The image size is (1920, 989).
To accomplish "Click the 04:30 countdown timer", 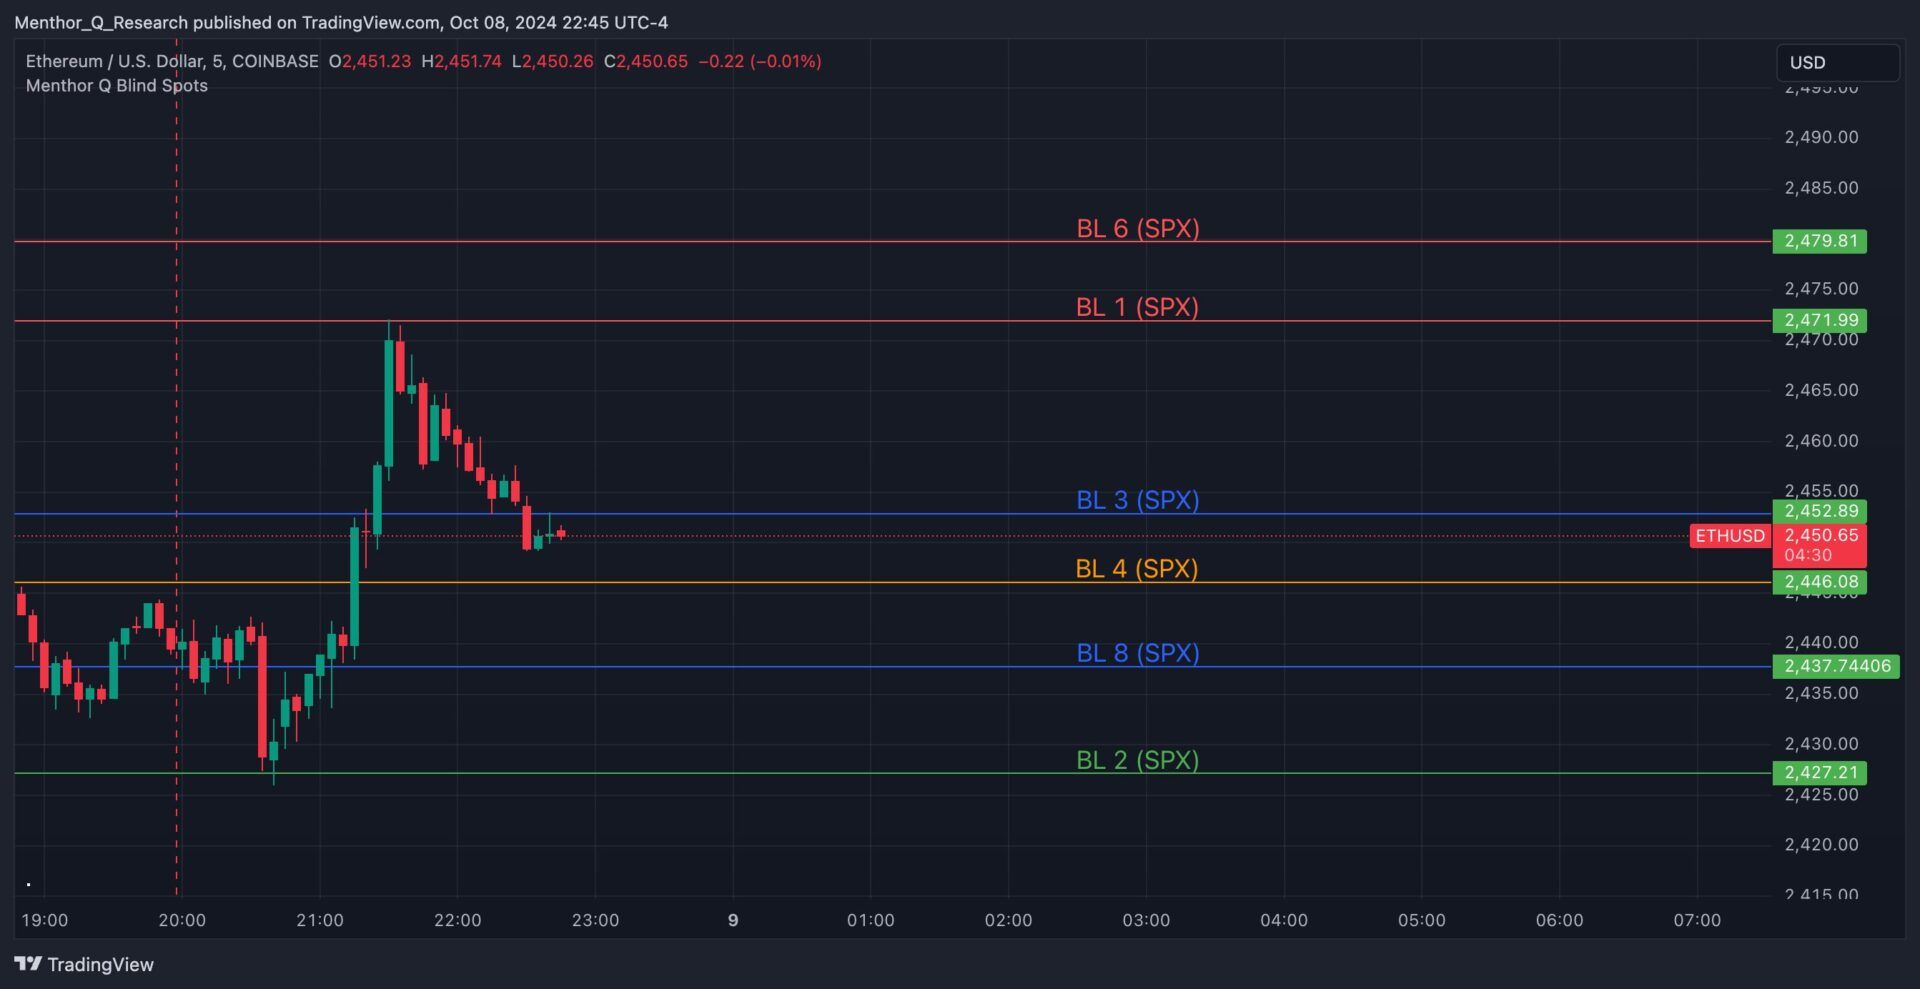I will pyautogui.click(x=1808, y=555).
